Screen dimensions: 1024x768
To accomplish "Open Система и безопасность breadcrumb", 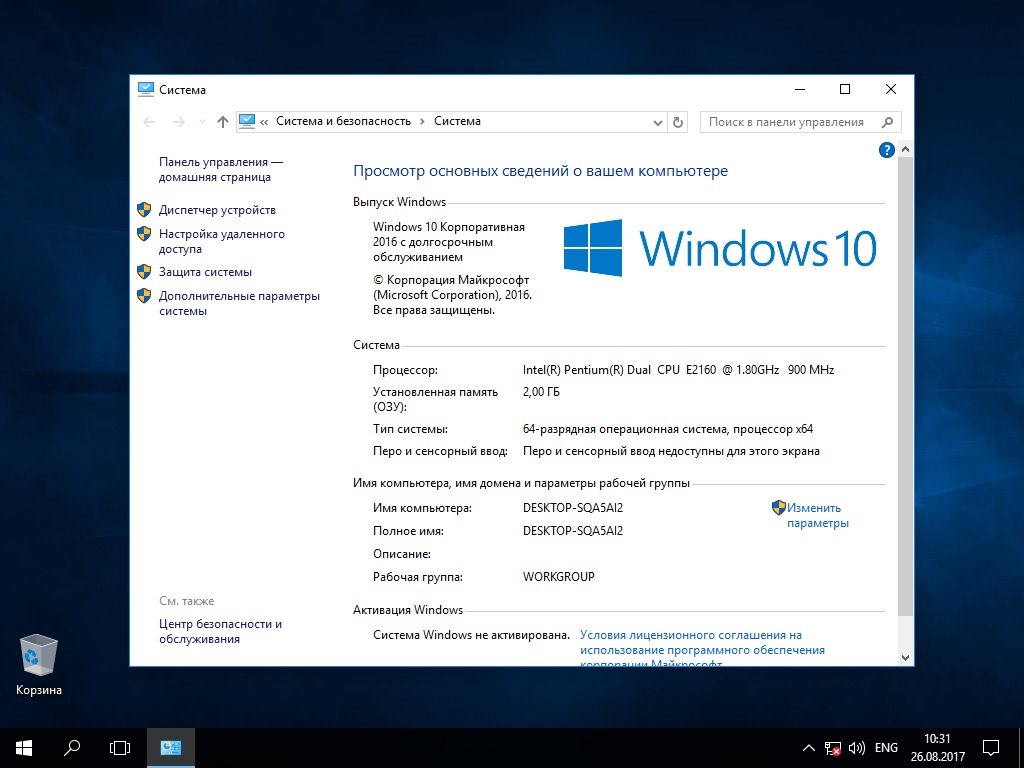I will 344,121.
